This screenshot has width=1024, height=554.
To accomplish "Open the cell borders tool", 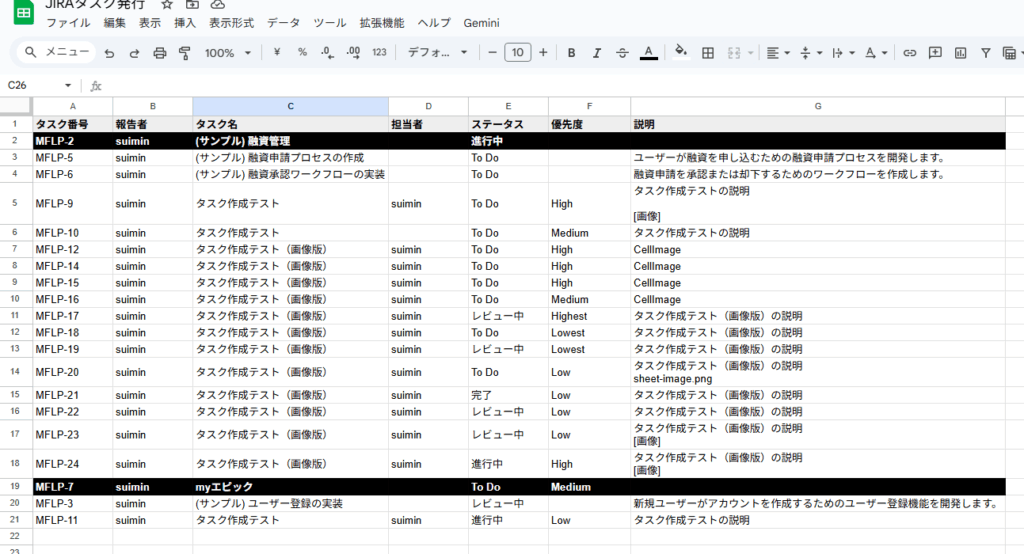I will (x=708, y=52).
